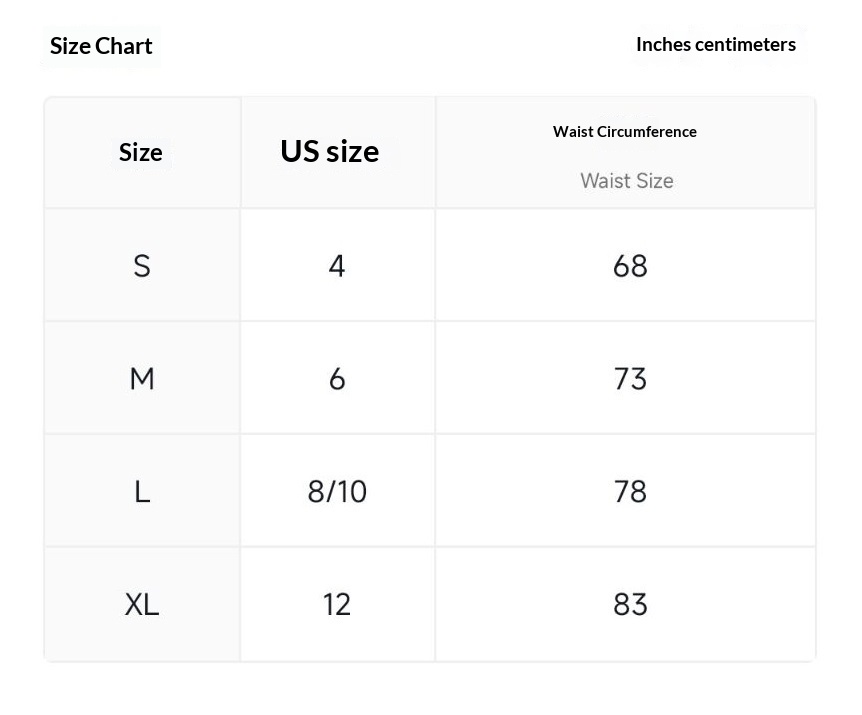The width and height of the screenshot is (862, 715).
Task: Click waist measurement 78
Action: [x=630, y=491]
